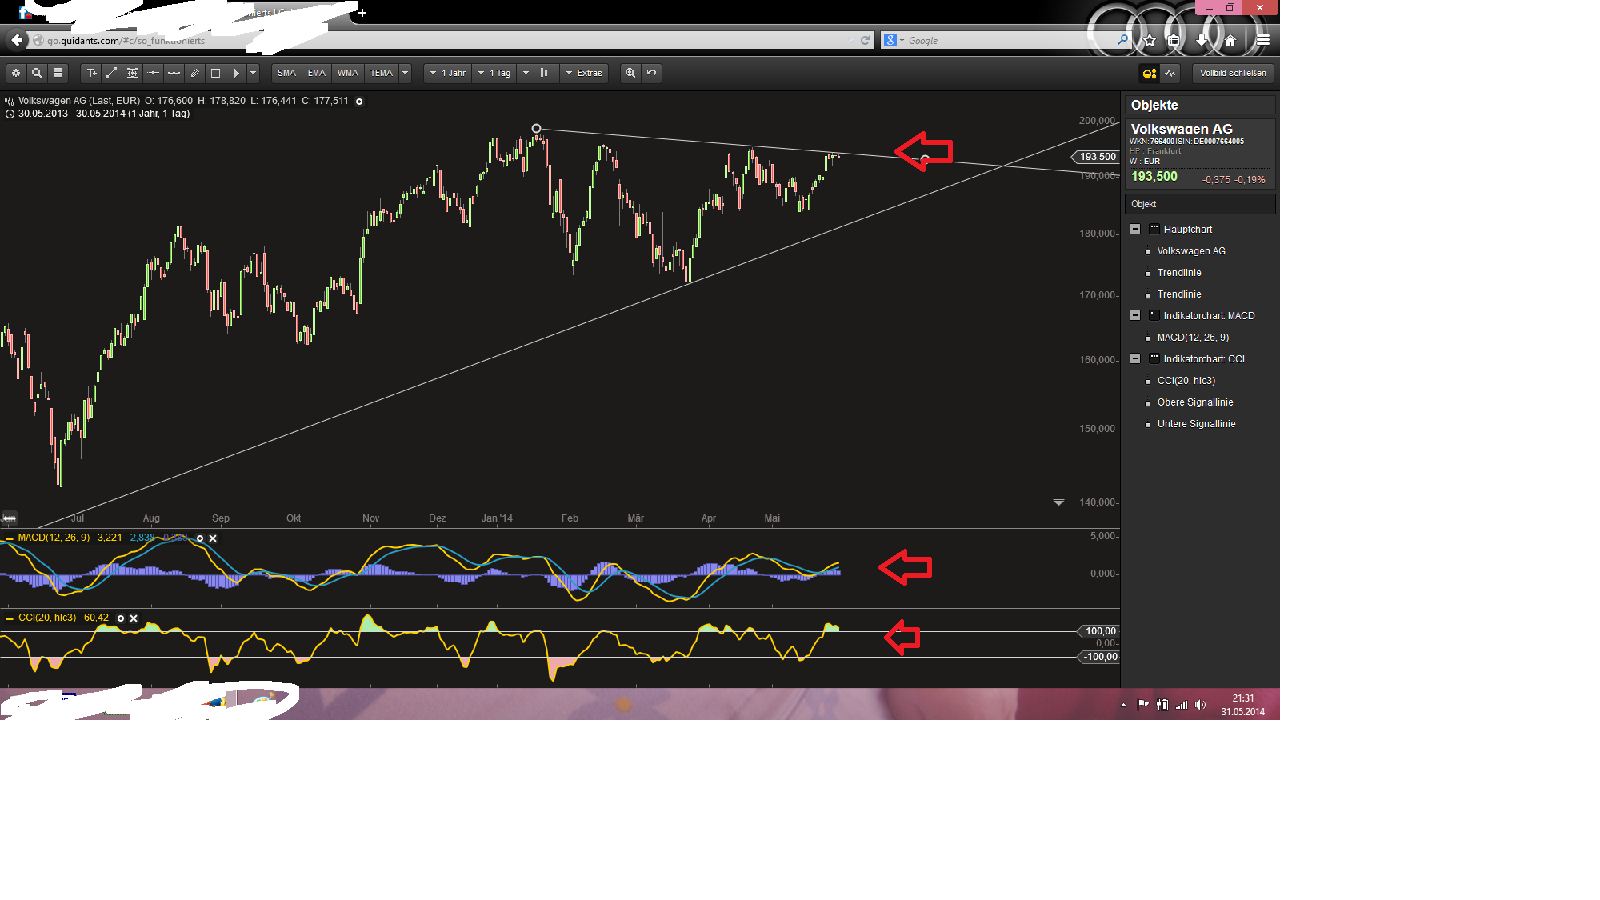
Task: Click the scroll-left arrows icon on time axis
Action: (x=9, y=518)
